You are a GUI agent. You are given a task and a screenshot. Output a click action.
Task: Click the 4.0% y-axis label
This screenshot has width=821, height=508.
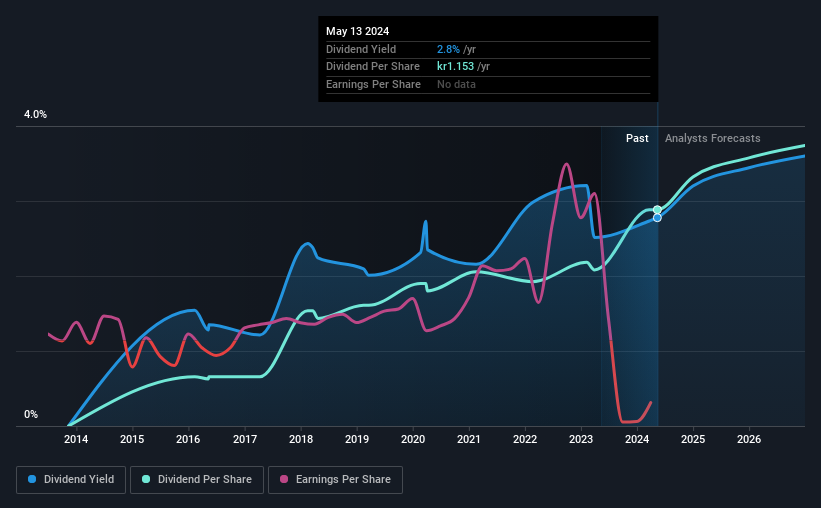click(35, 115)
